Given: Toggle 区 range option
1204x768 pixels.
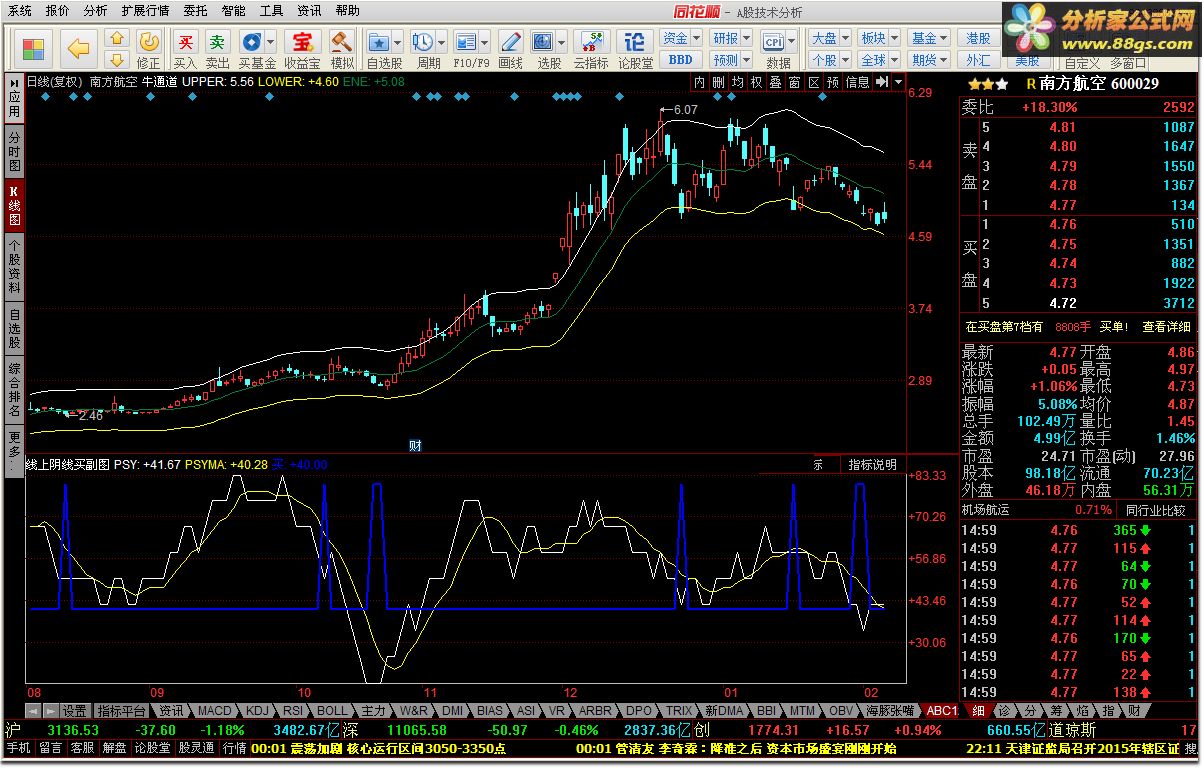Looking at the screenshot, I should tap(814, 82).
